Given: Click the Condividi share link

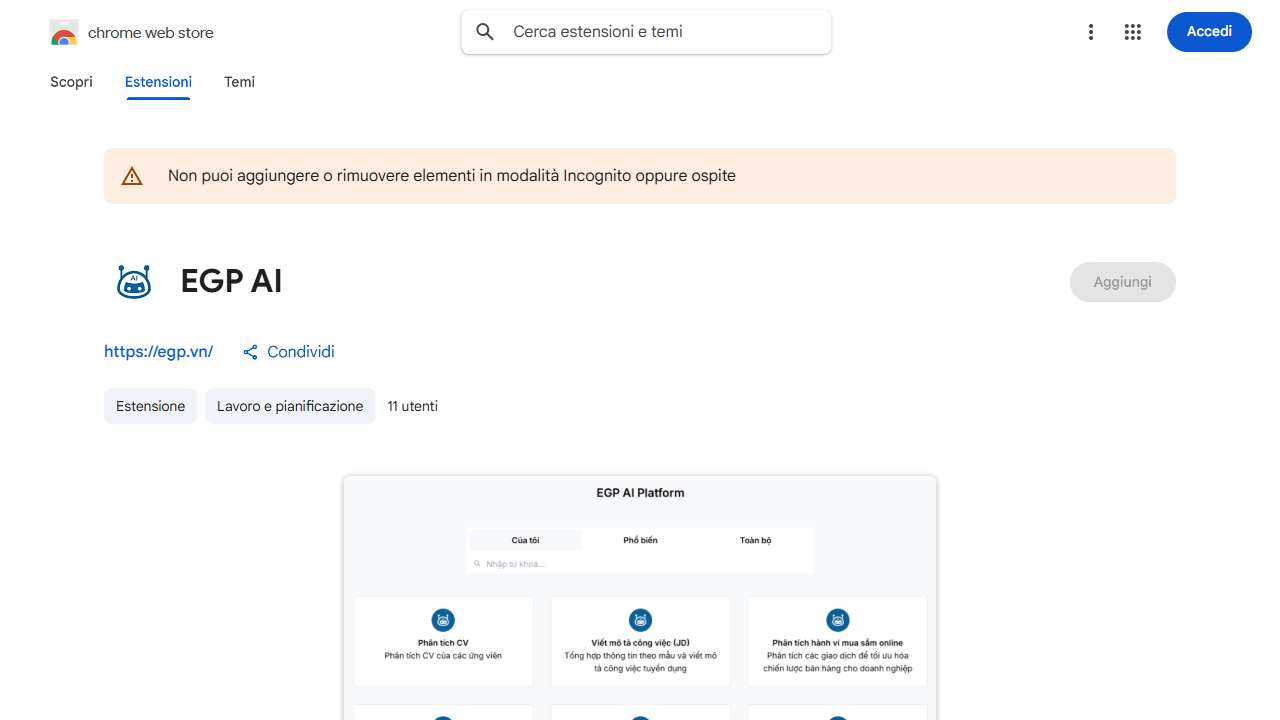Looking at the screenshot, I should (x=300, y=352).
